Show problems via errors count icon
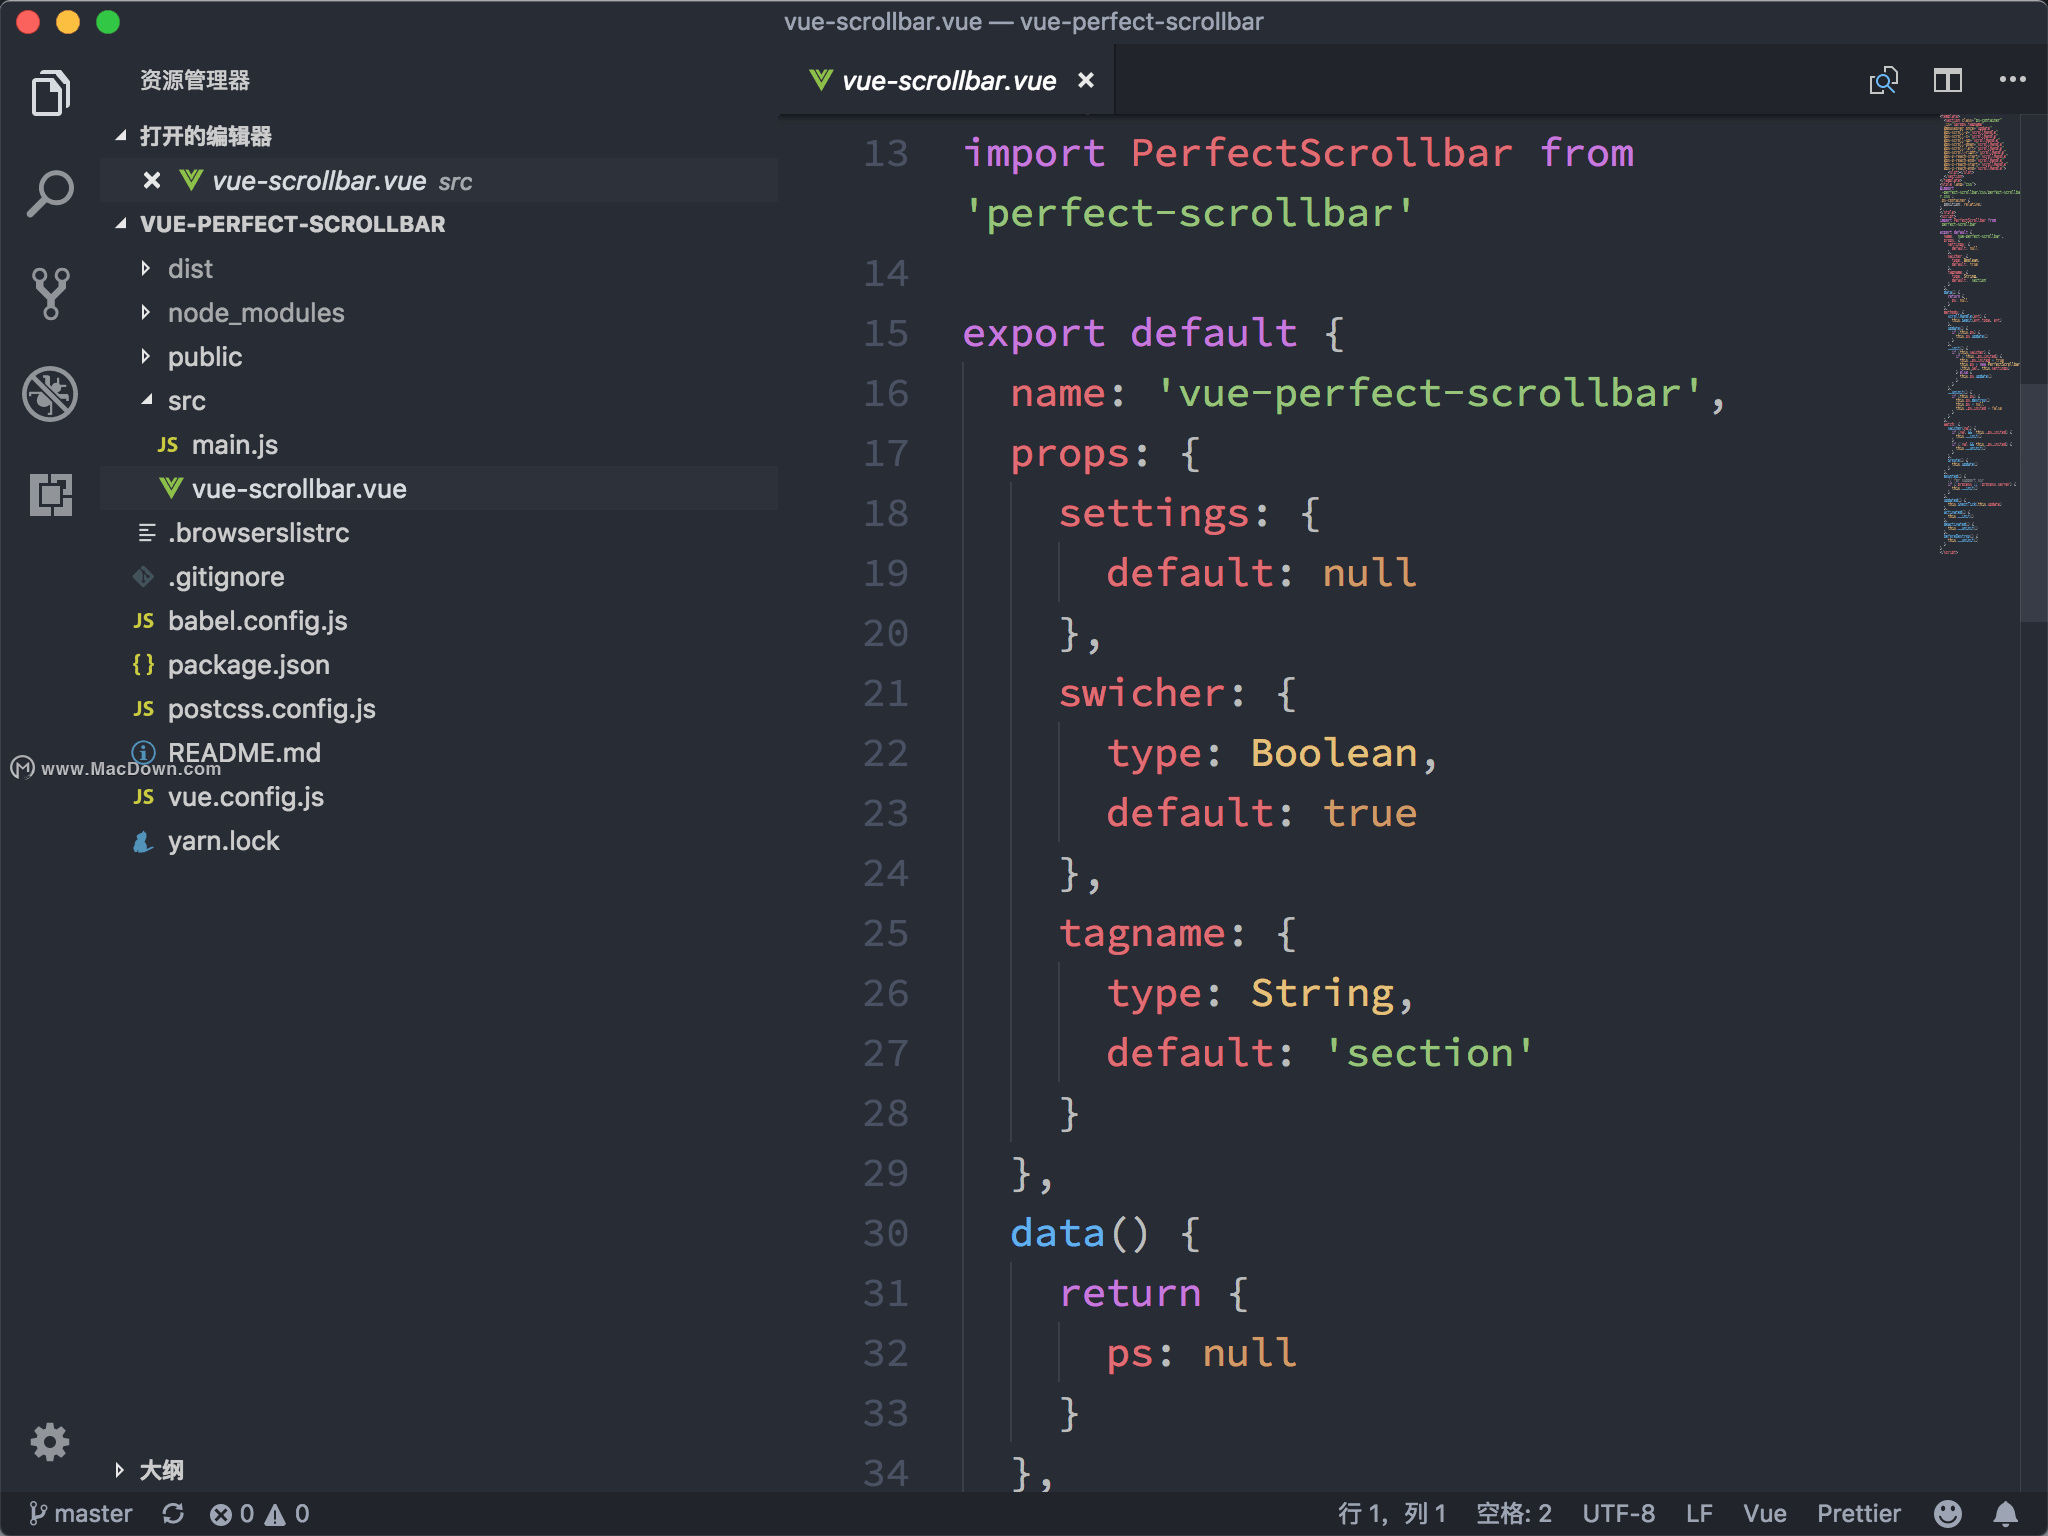The width and height of the screenshot is (2048, 1536). (x=231, y=1513)
